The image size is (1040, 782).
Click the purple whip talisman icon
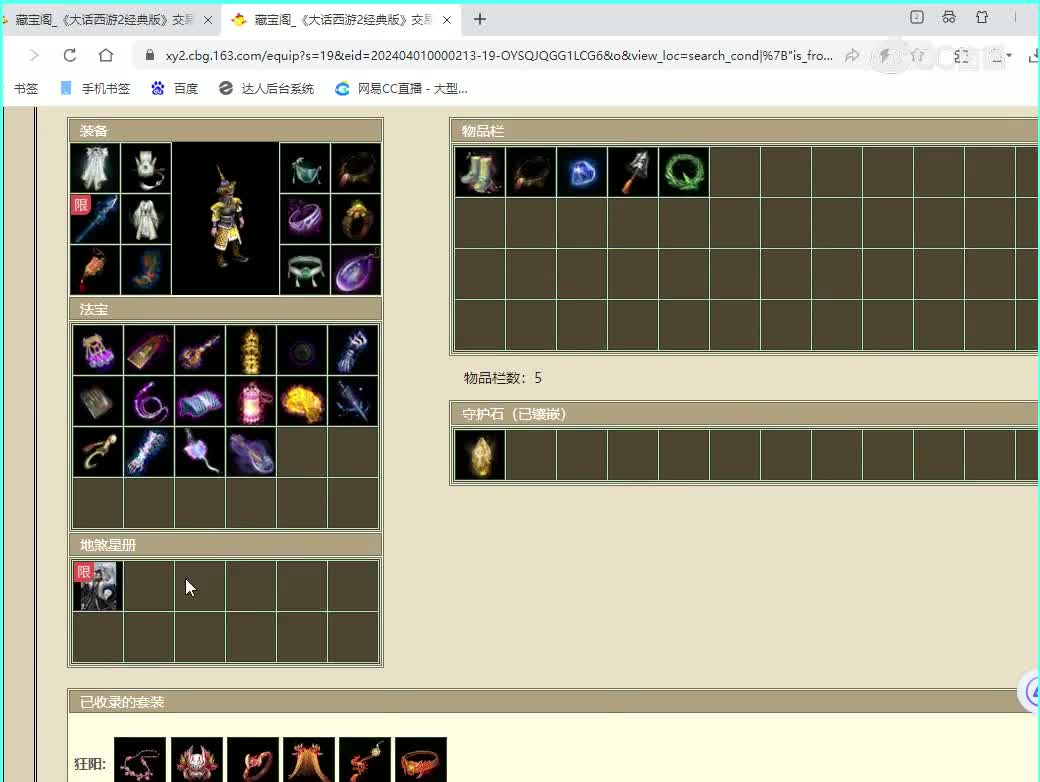pos(149,401)
